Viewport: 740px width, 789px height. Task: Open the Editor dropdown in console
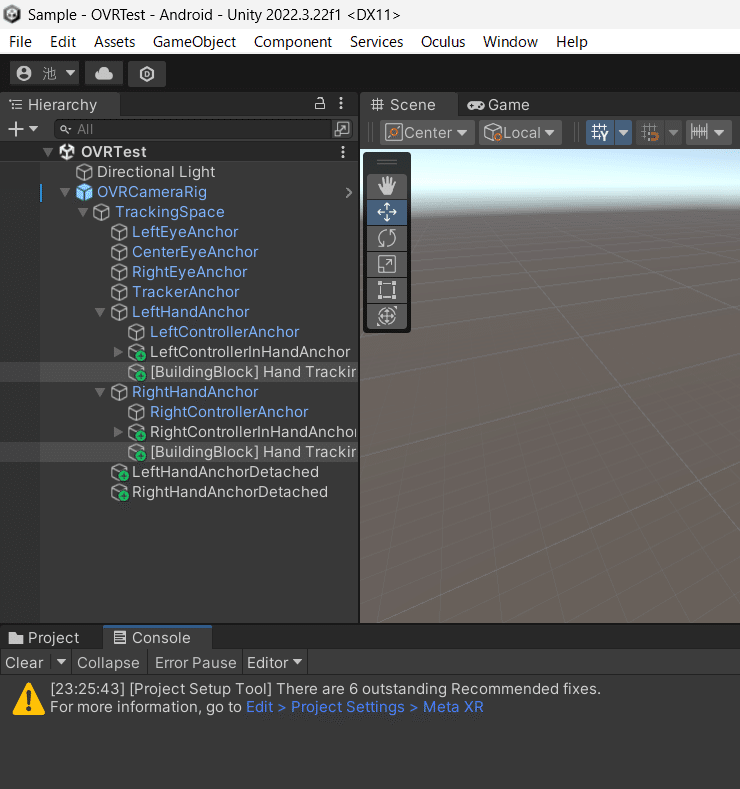coord(275,663)
